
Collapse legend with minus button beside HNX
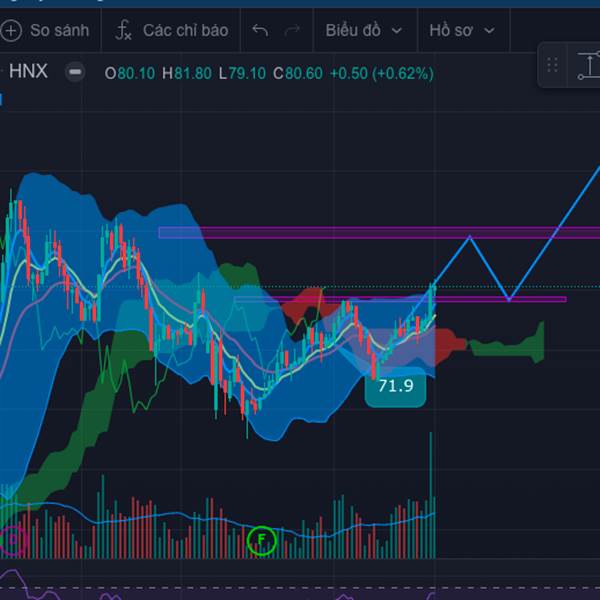click(75, 72)
